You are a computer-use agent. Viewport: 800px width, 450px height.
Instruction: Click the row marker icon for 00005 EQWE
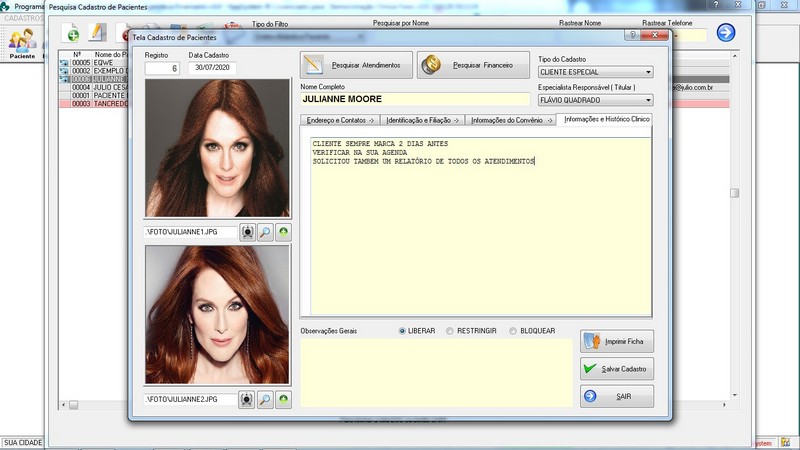(x=64, y=63)
